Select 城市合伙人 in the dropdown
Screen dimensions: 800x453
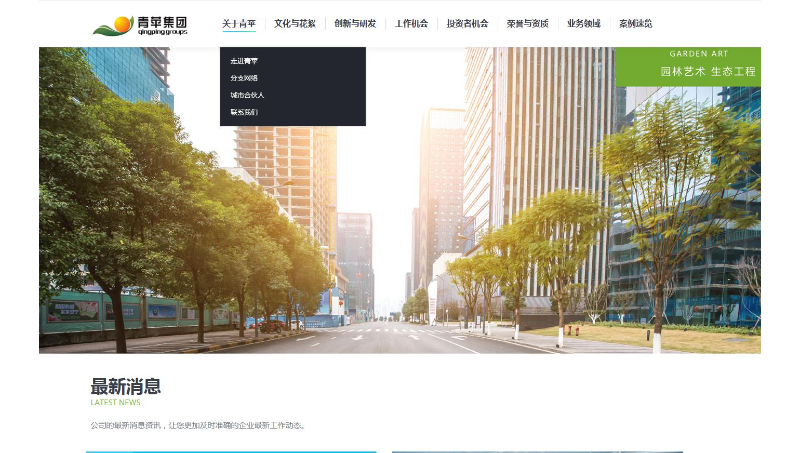coord(247,95)
